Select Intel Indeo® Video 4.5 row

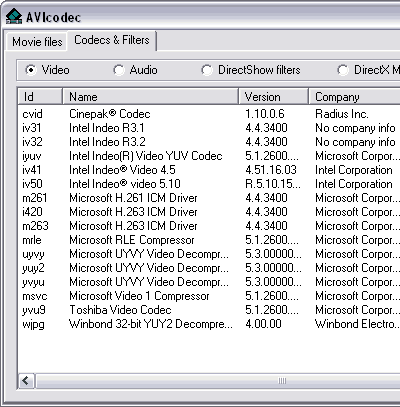click(122, 170)
